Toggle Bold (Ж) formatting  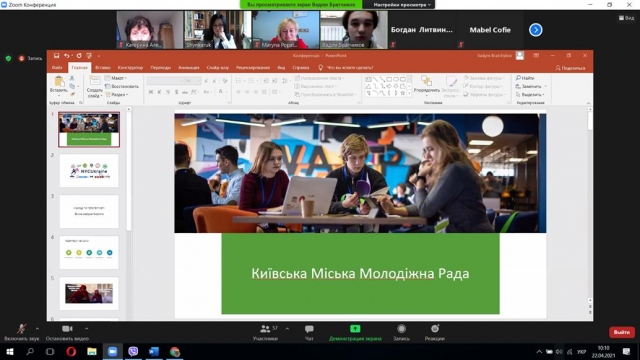point(151,92)
